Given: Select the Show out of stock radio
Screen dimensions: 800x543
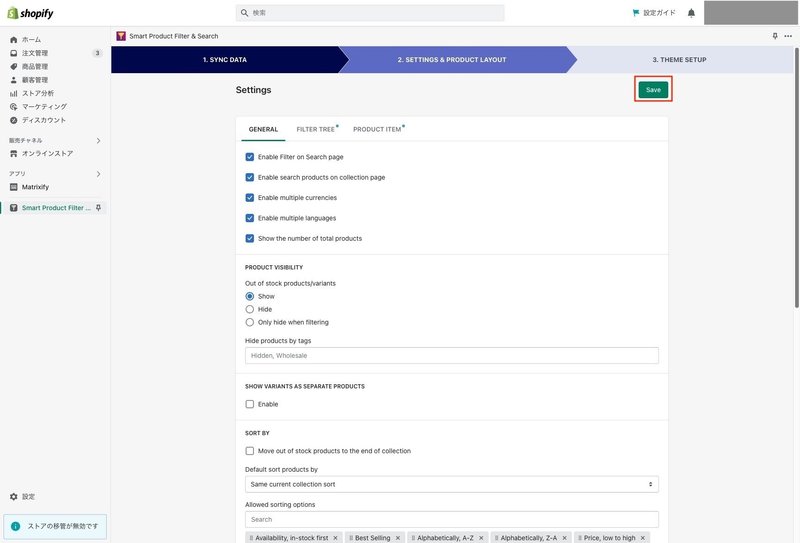Looking at the screenshot, I should (249, 296).
